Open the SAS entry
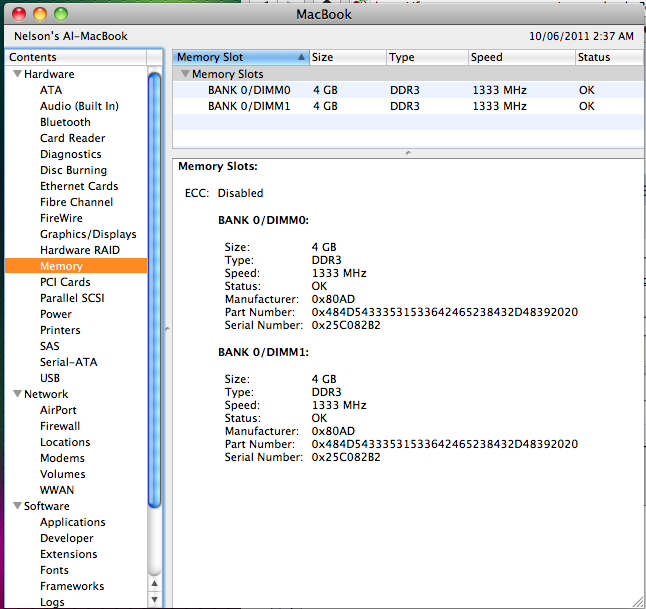Screen dimensions: 646x609 (x=49, y=346)
